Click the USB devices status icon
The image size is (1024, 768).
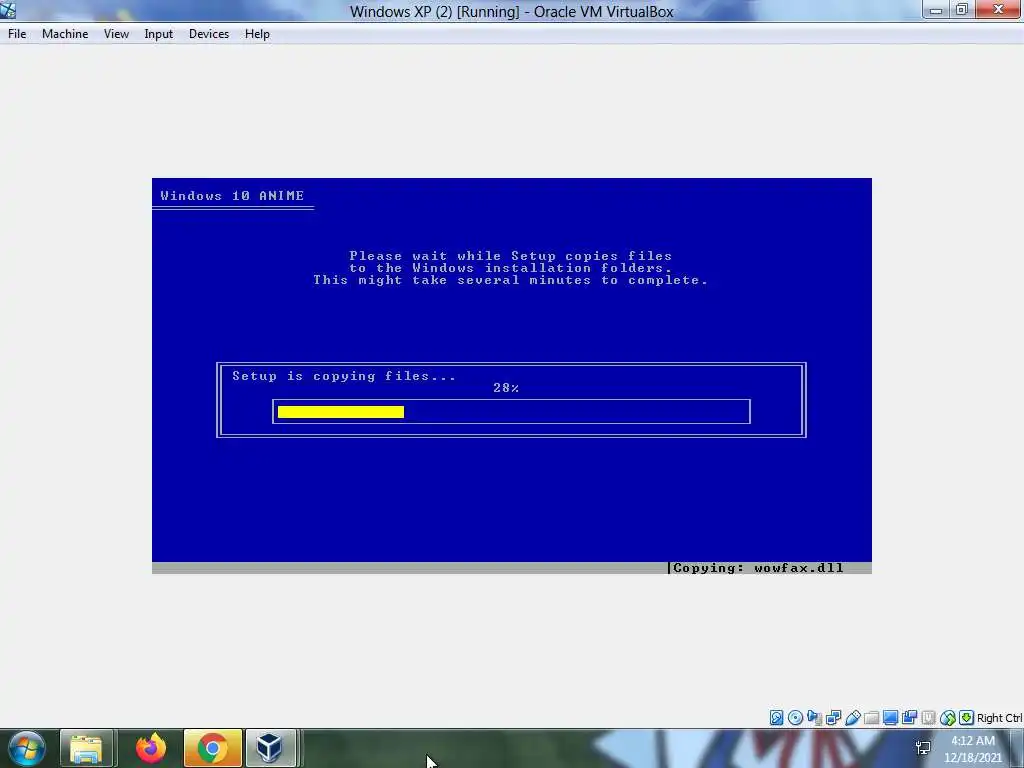853,718
